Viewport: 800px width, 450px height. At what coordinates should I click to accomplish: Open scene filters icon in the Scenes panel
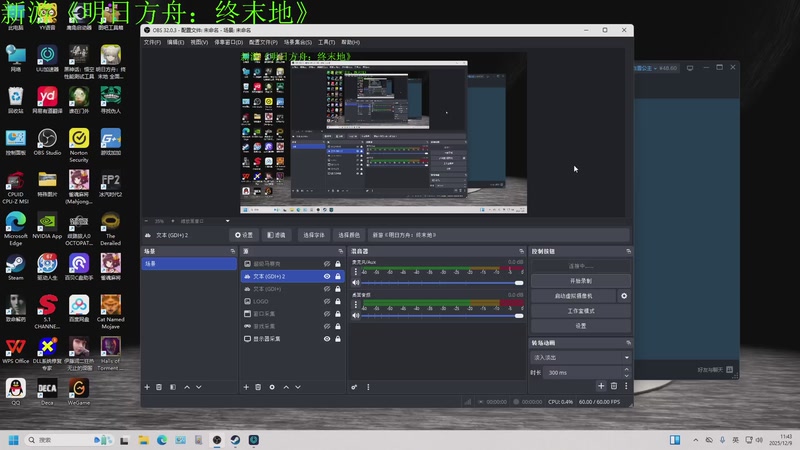pos(173,387)
